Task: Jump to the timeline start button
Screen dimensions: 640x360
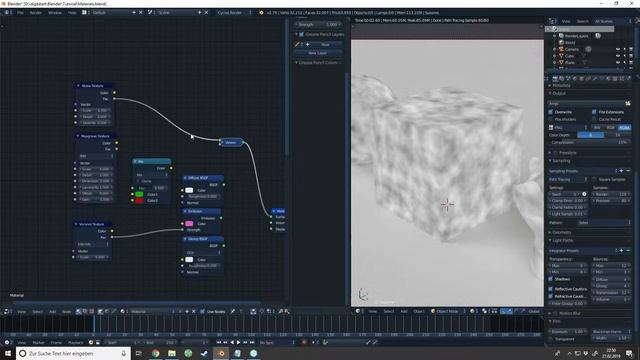Action: (219, 342)
